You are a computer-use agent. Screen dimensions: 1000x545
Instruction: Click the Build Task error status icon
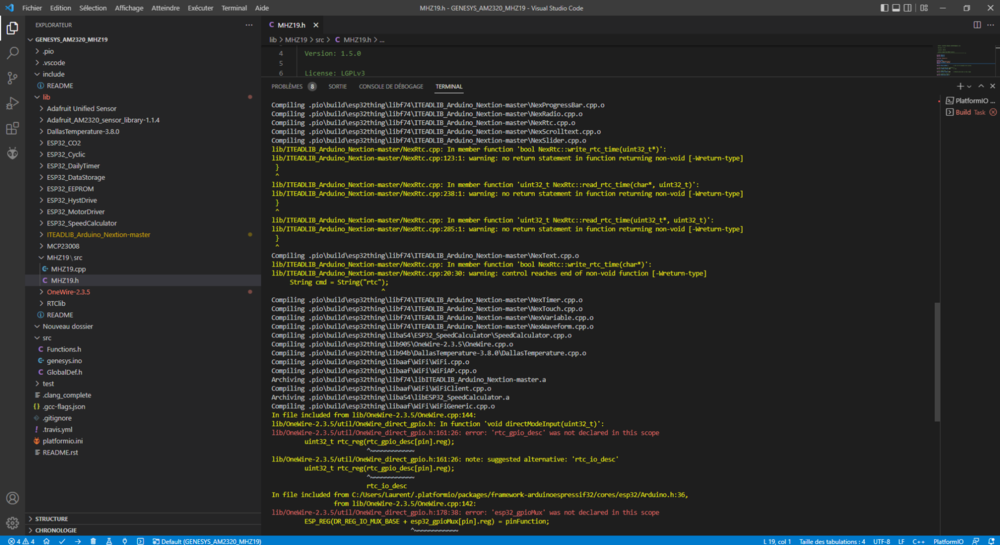[993, 112]
